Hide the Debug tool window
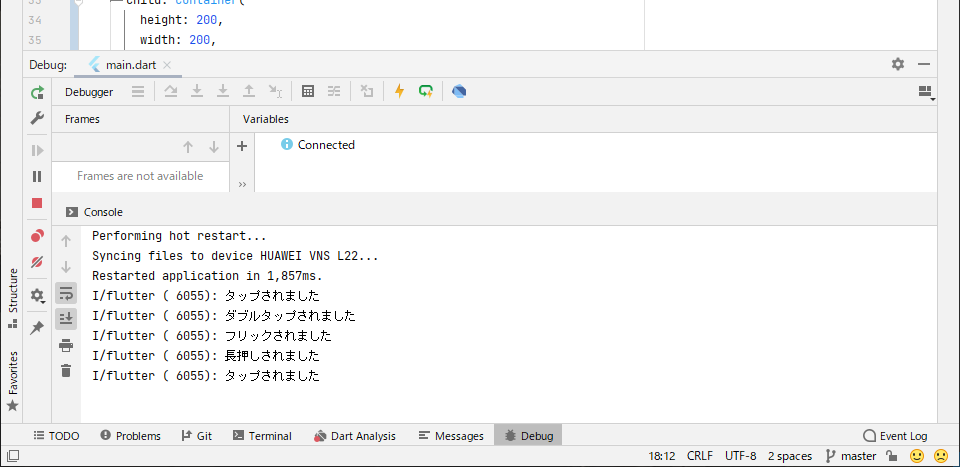 [x=924, y=64]
